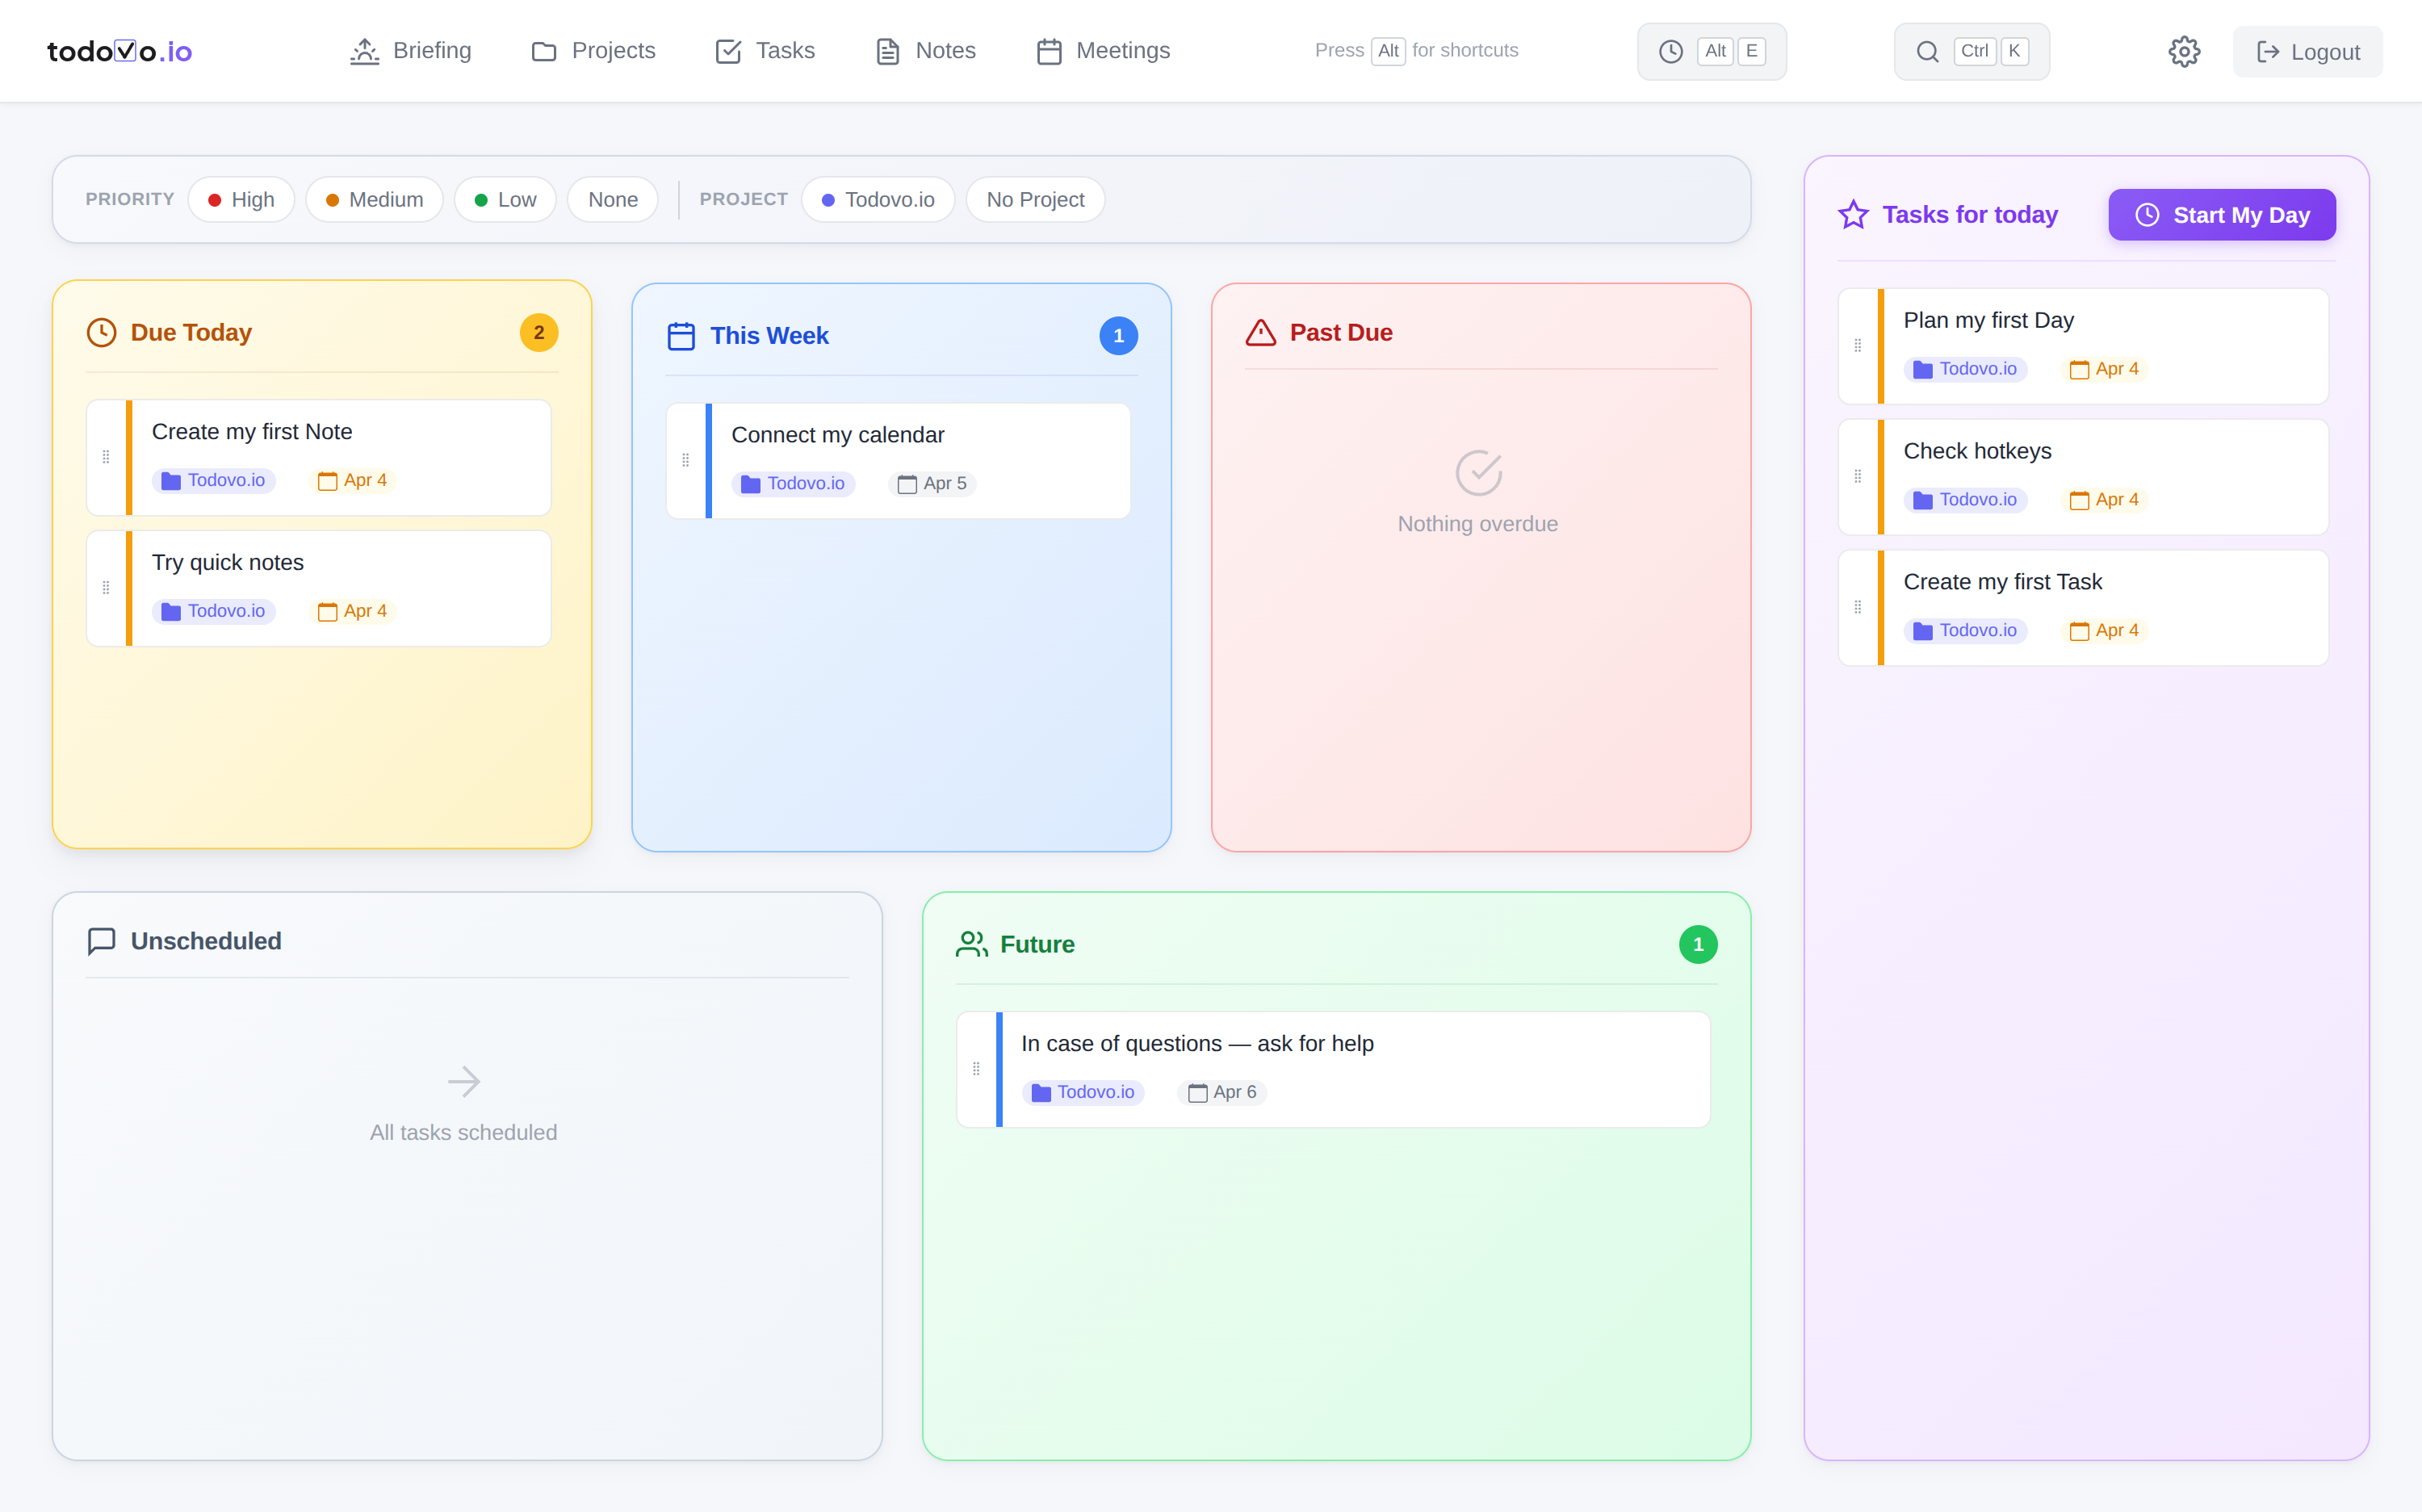Image resolution: width=2422 pixels, height=1512 pixels.
Task: Open the Connect my calendar task
Action: (897, 461)
